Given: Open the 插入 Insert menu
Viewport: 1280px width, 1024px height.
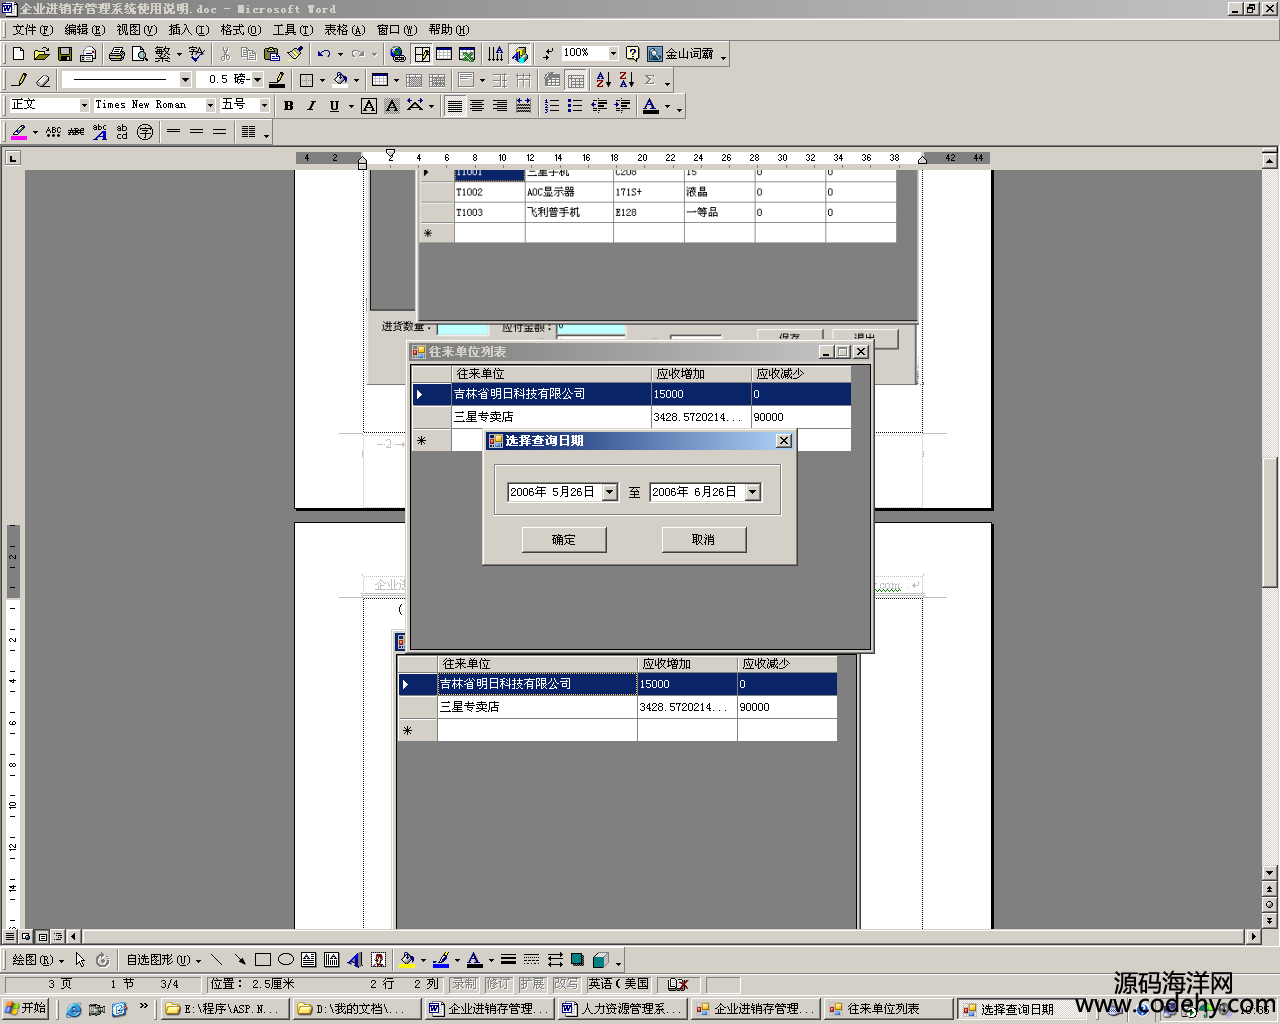Looking at the screenshot, I should click(x=188, y=30).
